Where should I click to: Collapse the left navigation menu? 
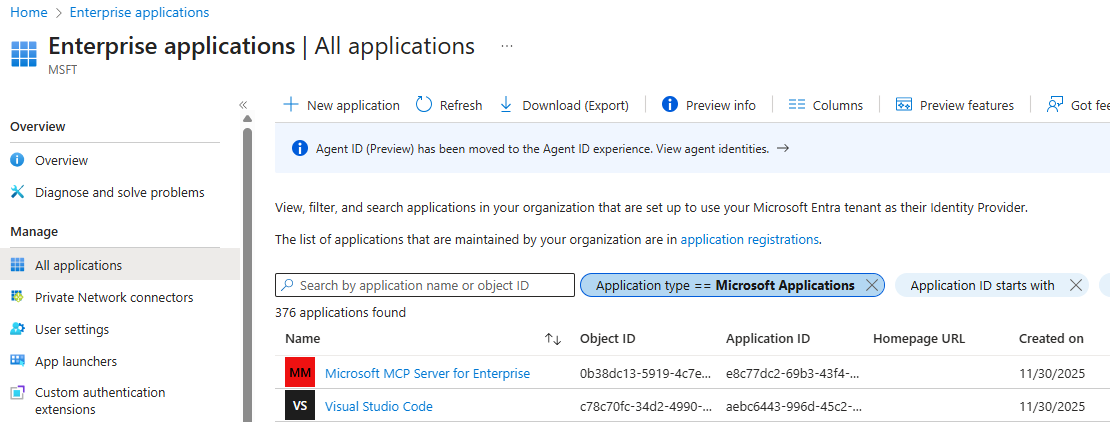point(243,105)
